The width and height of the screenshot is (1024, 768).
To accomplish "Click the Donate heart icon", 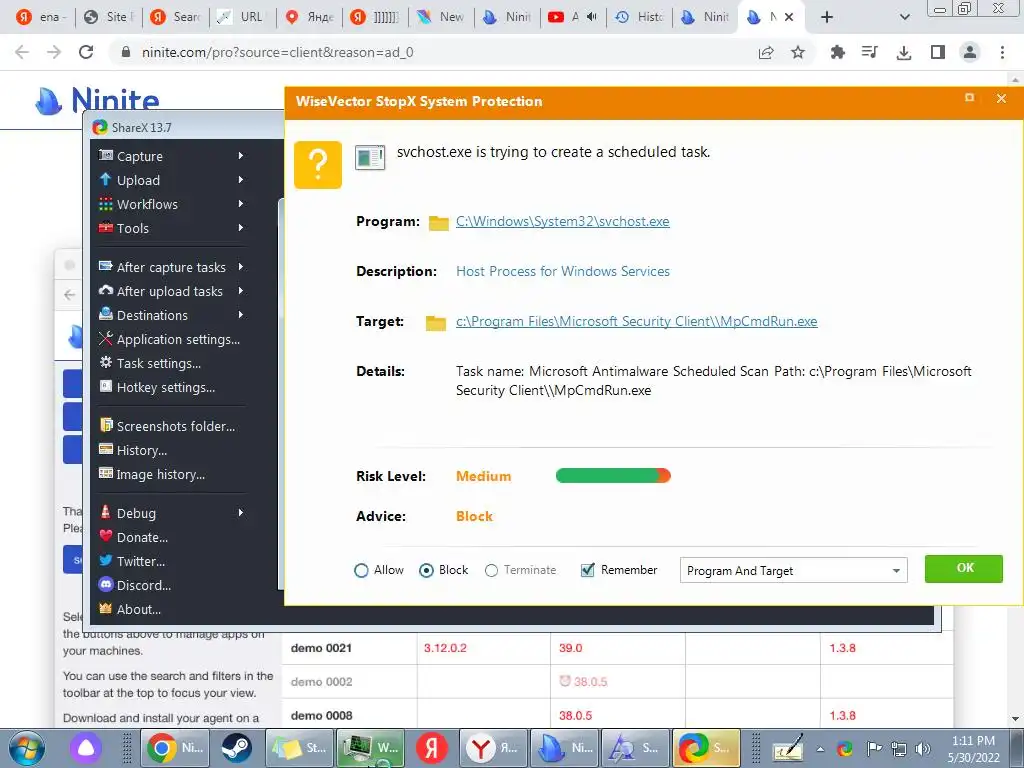I will (x=105, y=536).
